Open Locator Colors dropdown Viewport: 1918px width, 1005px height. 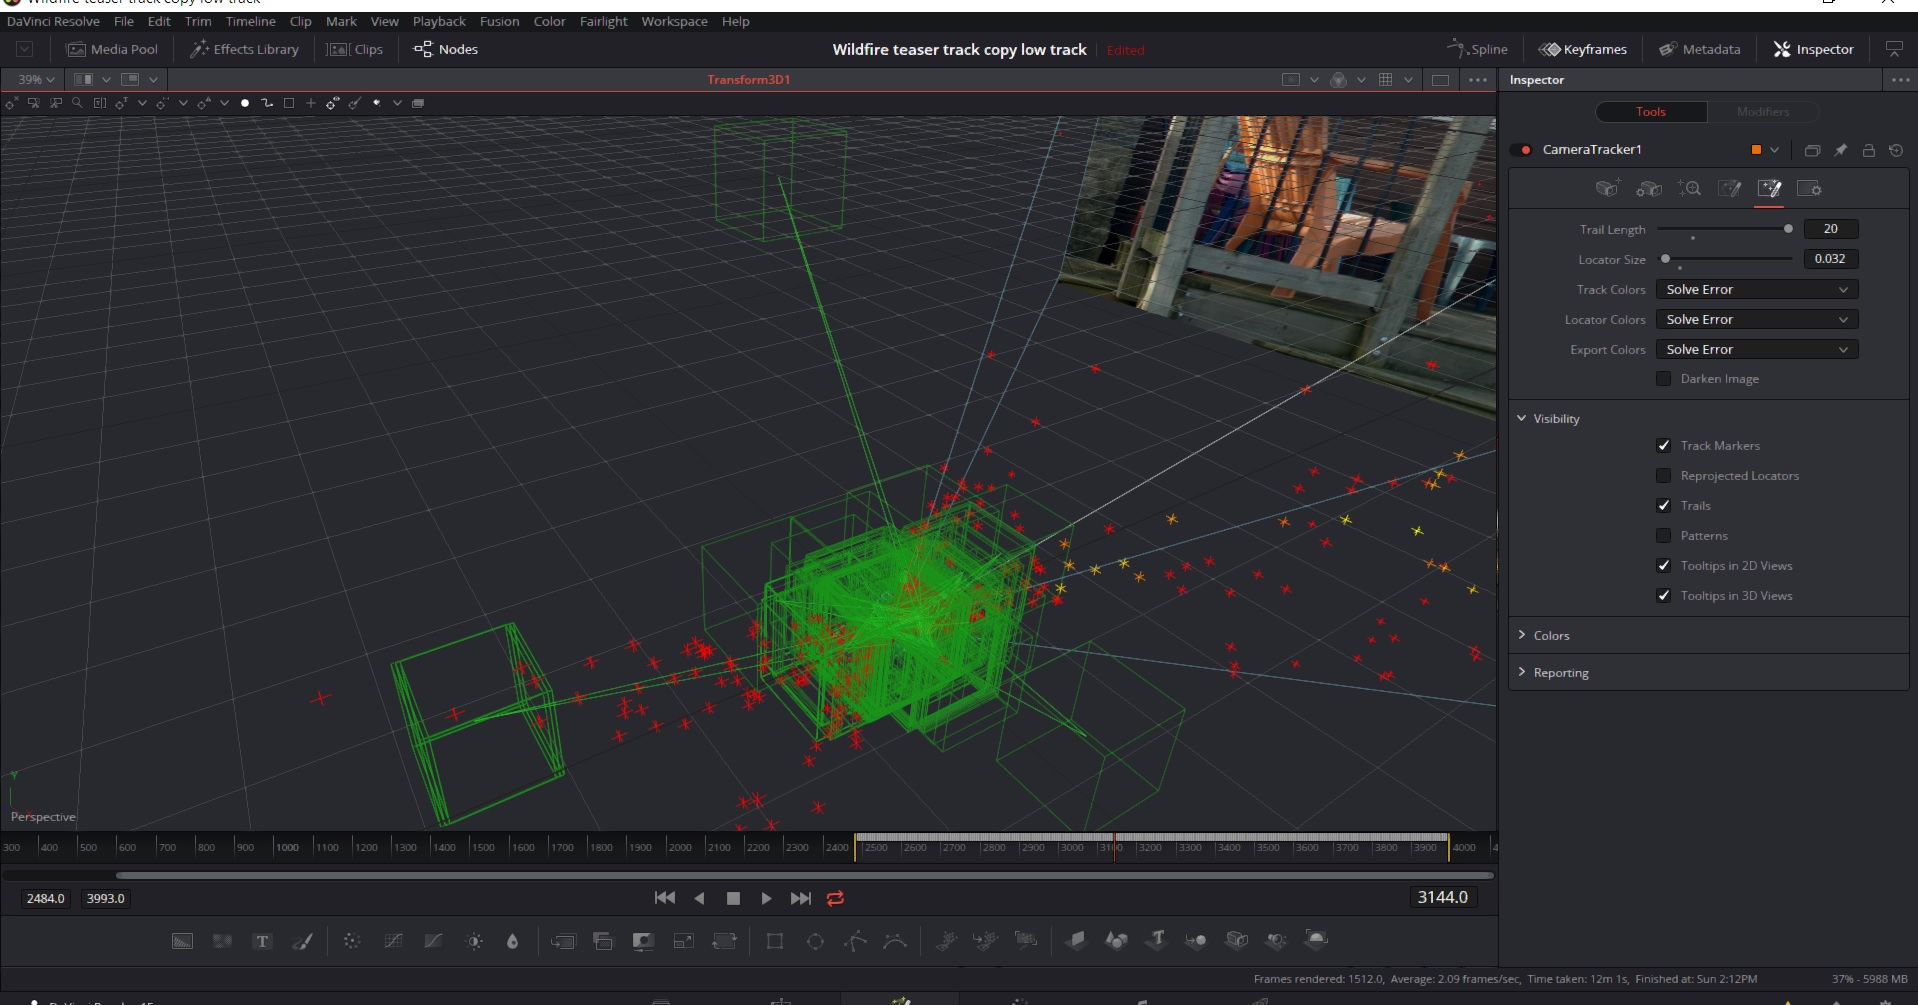1757,319
